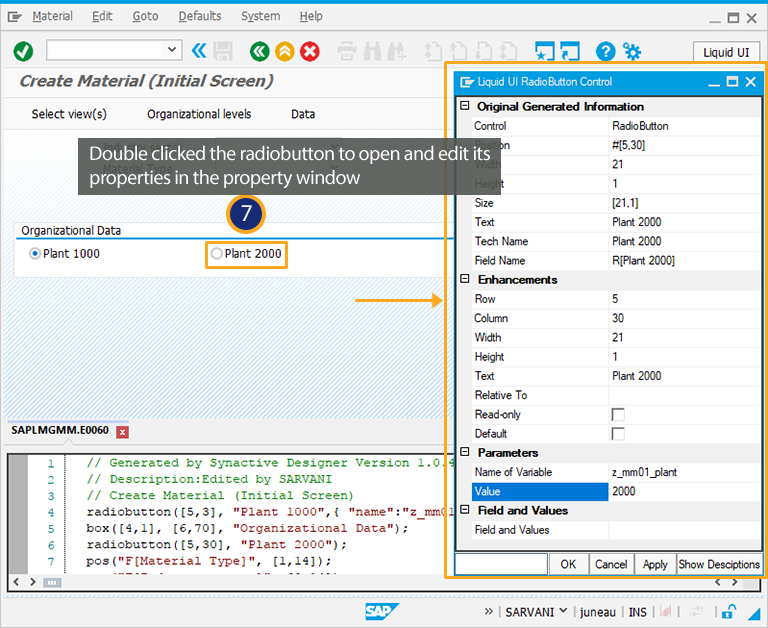The width and height of the screenshot is (768, 628).
Task: Click the Create New Session icon
Action: click(545, 51)
